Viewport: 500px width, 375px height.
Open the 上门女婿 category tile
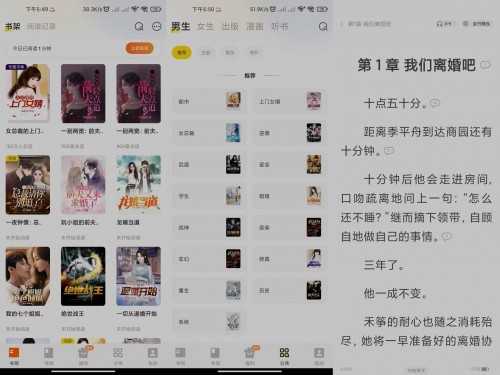290,101
